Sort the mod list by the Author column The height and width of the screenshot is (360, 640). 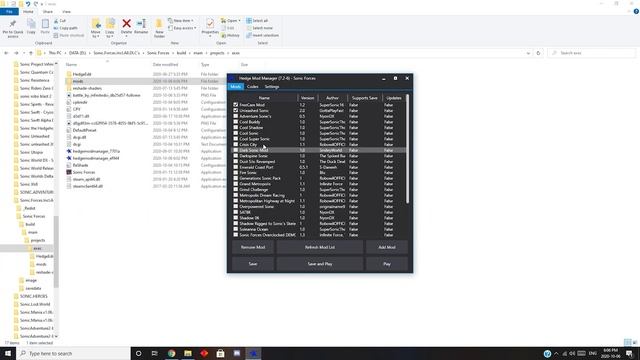tap(332, 98)
